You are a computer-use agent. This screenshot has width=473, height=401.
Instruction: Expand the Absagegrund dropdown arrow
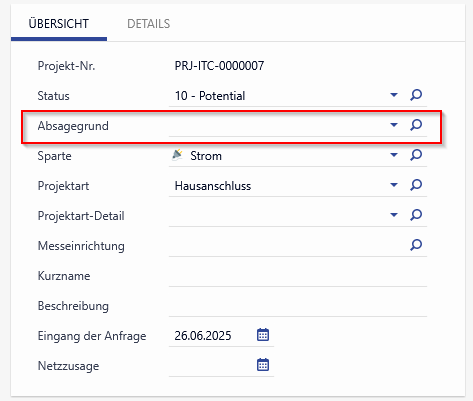(394, 125)
